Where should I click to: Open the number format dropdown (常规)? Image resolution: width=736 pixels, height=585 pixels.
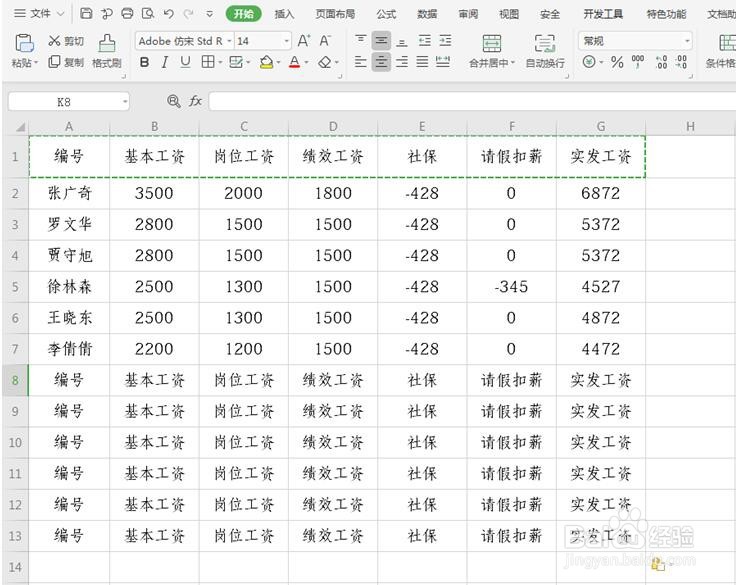tap(687, 41)
